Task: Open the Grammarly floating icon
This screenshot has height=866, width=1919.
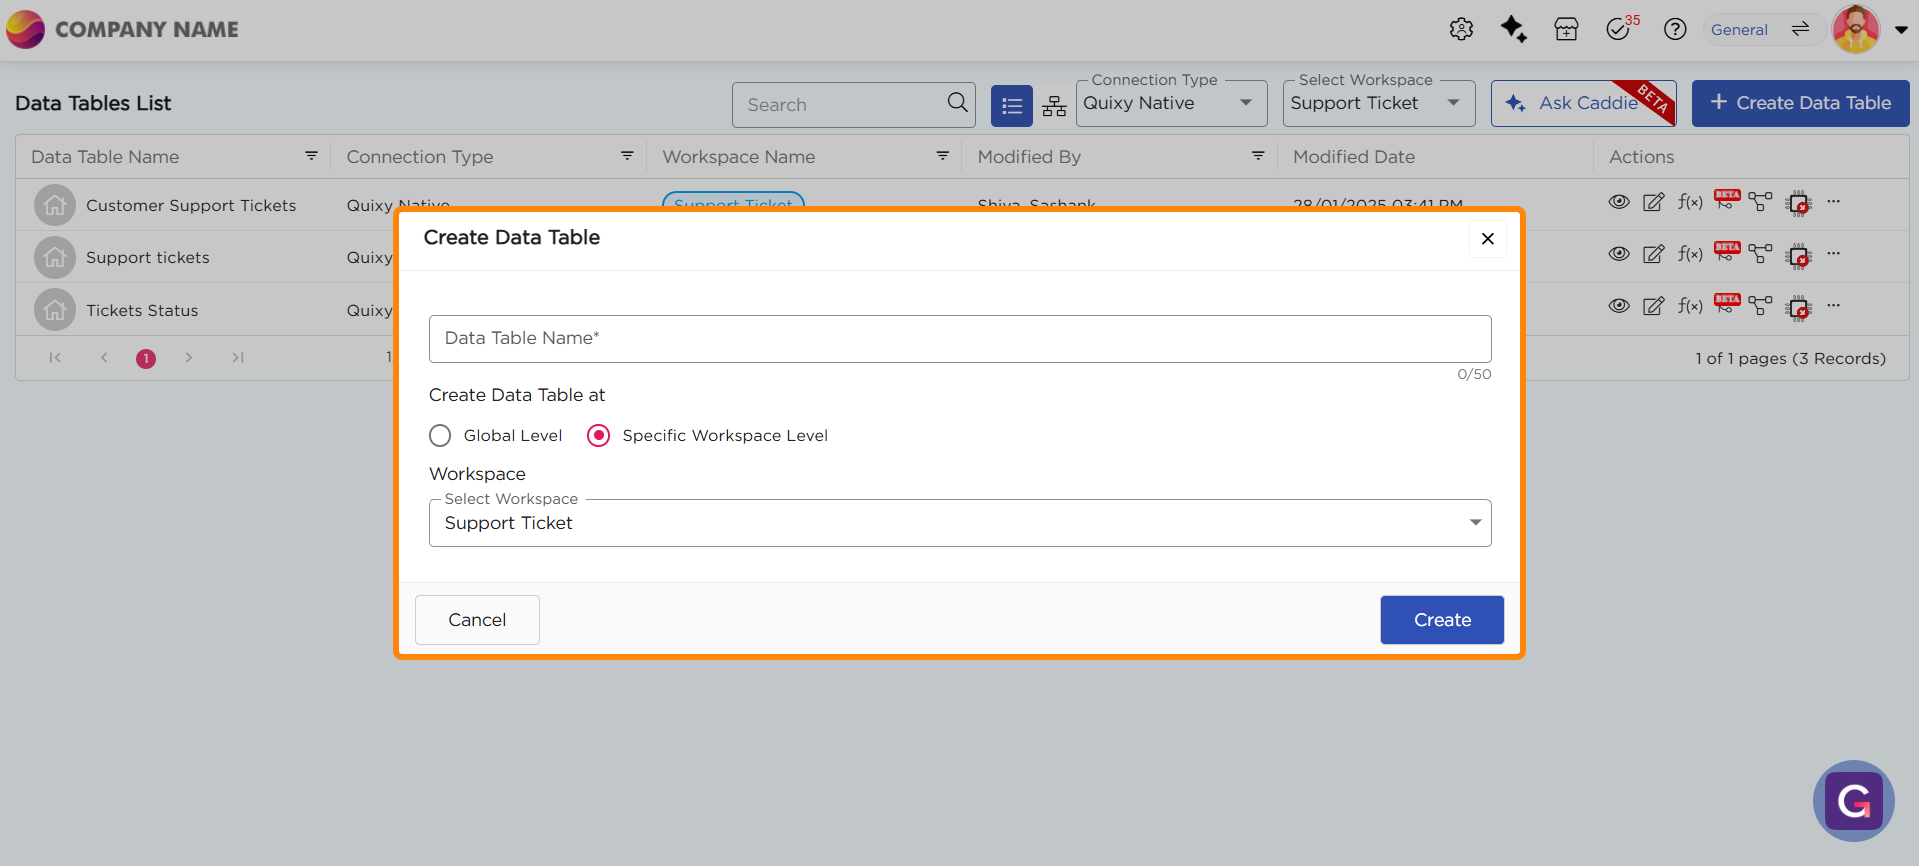Action: (x=1853, y=801)
